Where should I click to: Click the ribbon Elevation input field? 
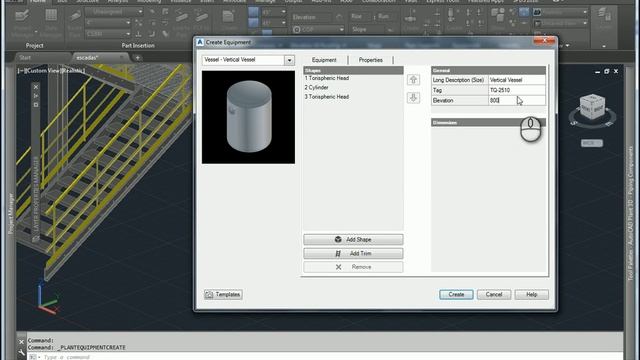click(x=312, y=17)
